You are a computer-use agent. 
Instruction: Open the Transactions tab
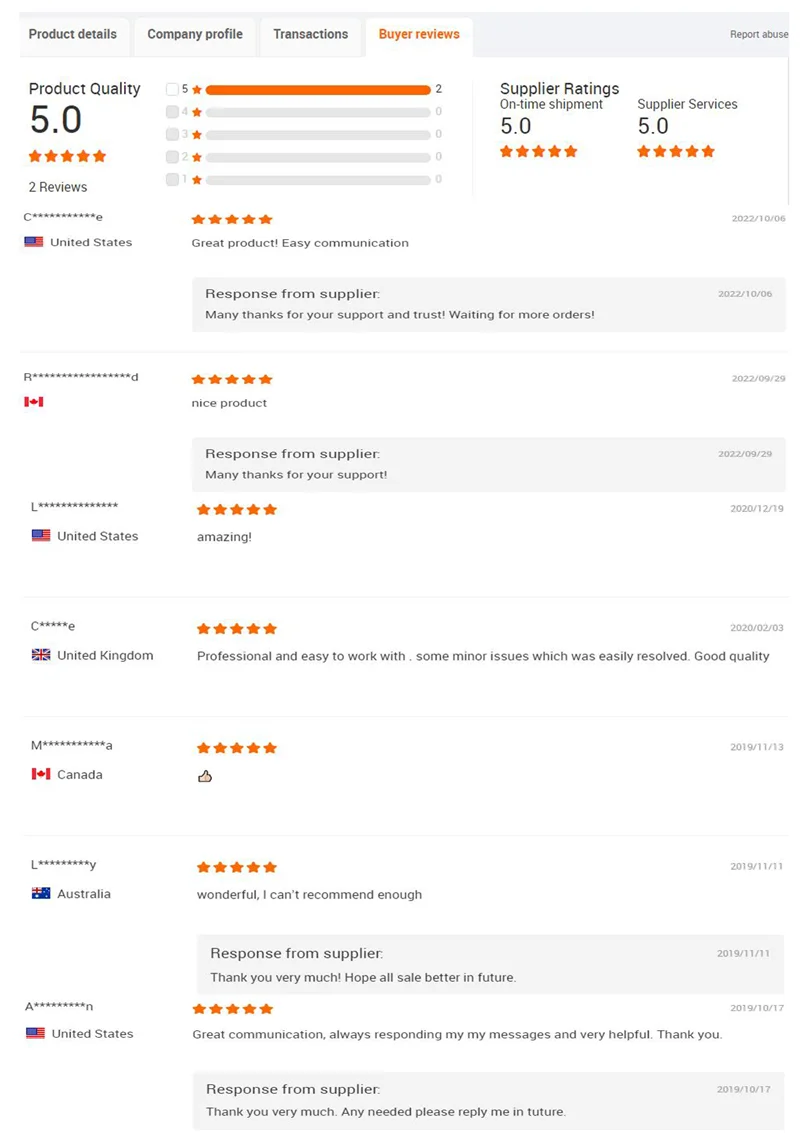coord(310,34)
